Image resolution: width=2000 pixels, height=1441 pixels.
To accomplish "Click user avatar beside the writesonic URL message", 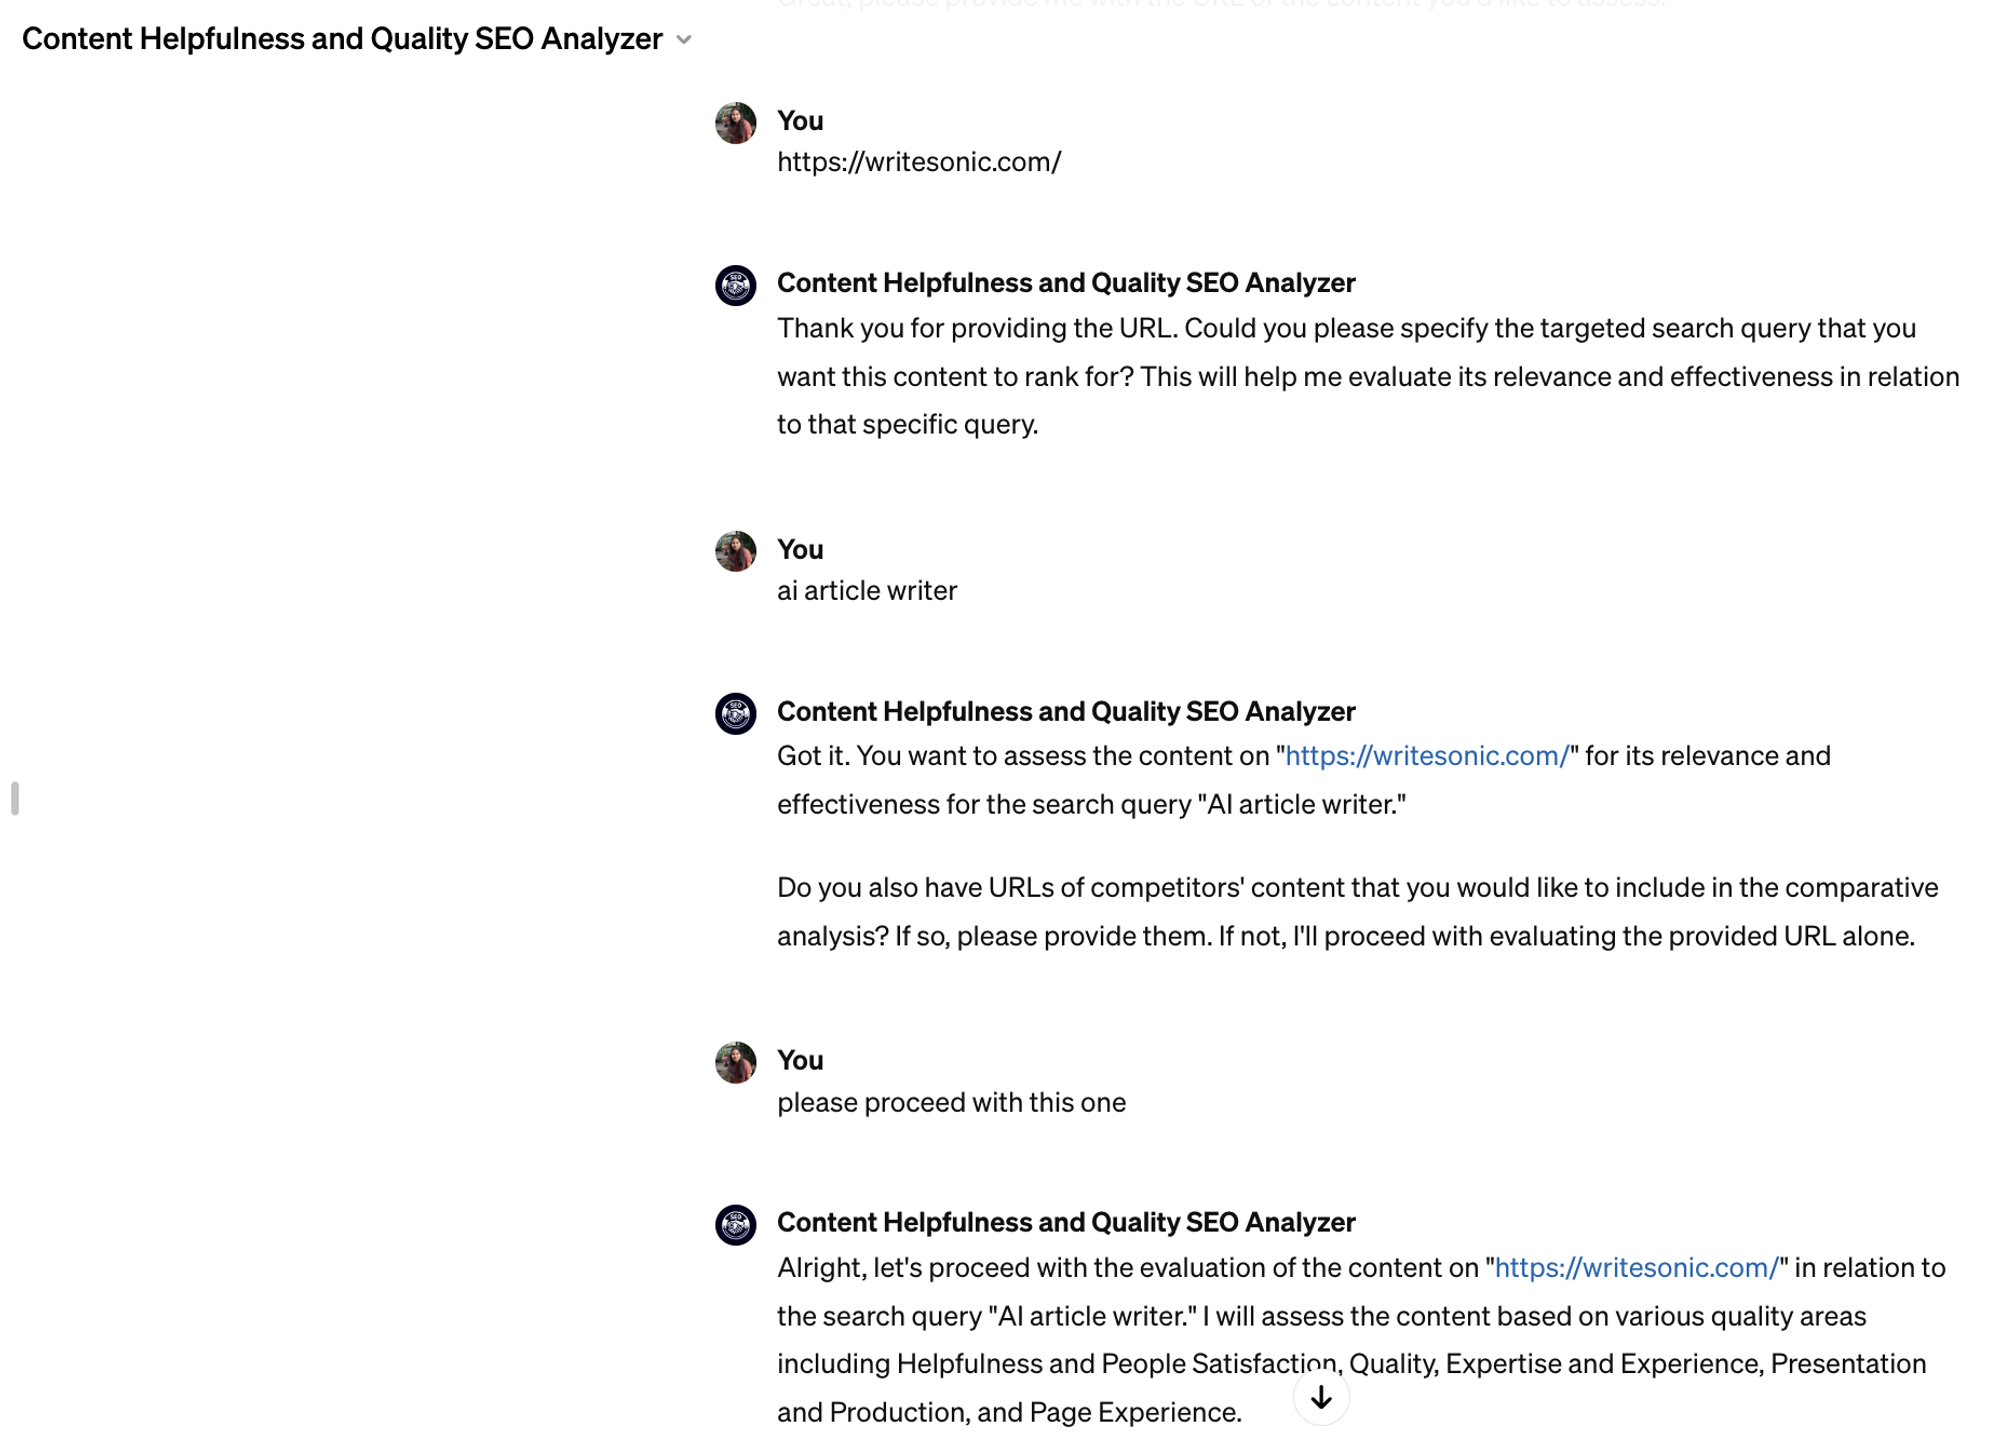I will [735, 123].
